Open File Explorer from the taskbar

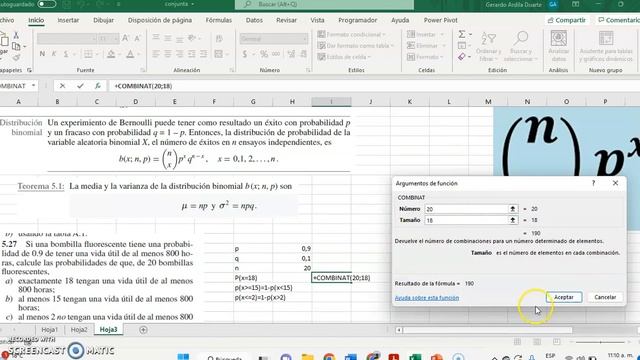308,357
